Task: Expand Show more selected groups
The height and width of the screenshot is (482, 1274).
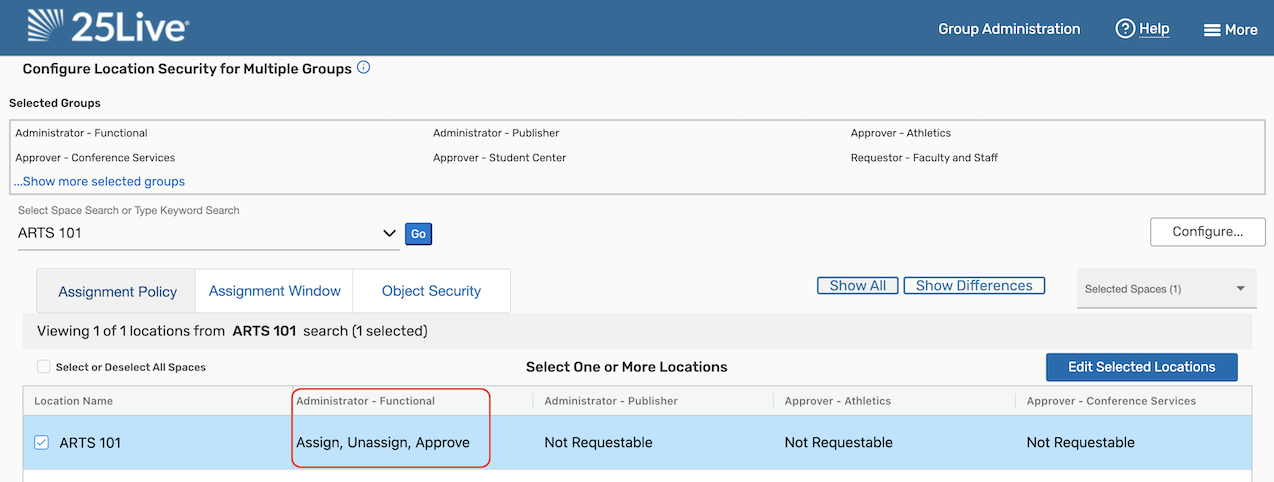Action: pos(100,182)
